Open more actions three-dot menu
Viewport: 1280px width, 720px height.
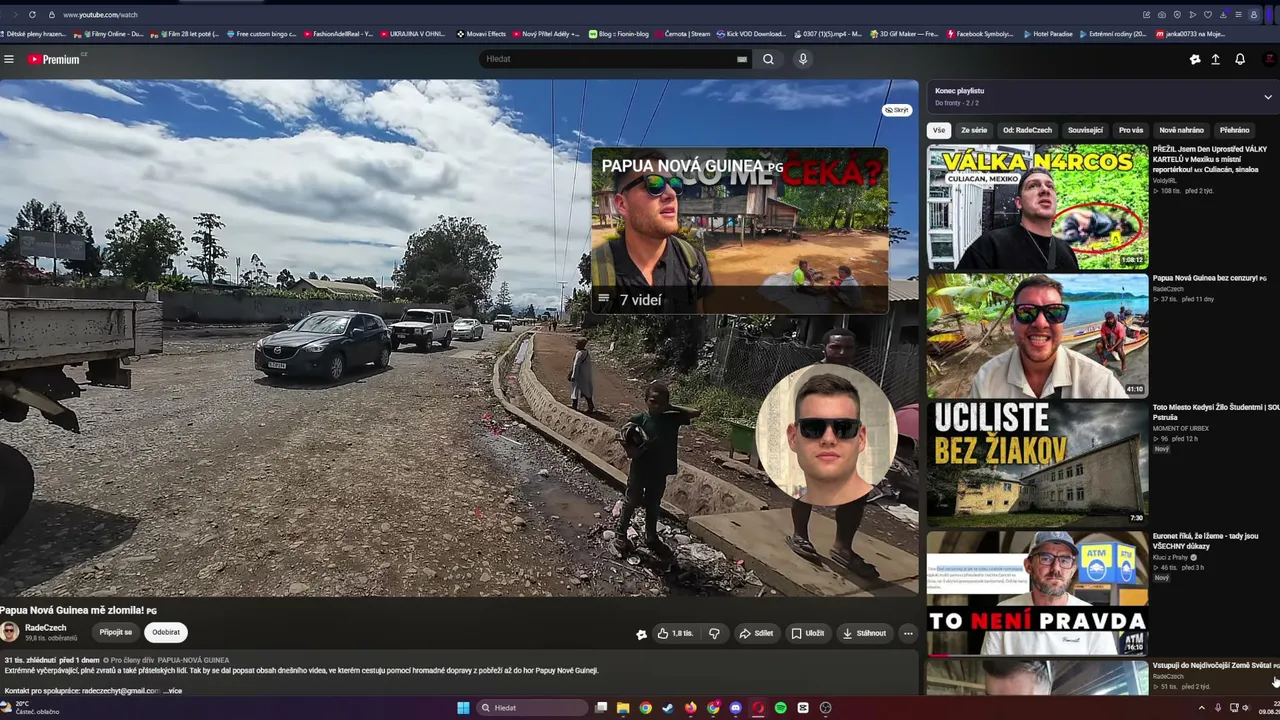click(908, 633)
